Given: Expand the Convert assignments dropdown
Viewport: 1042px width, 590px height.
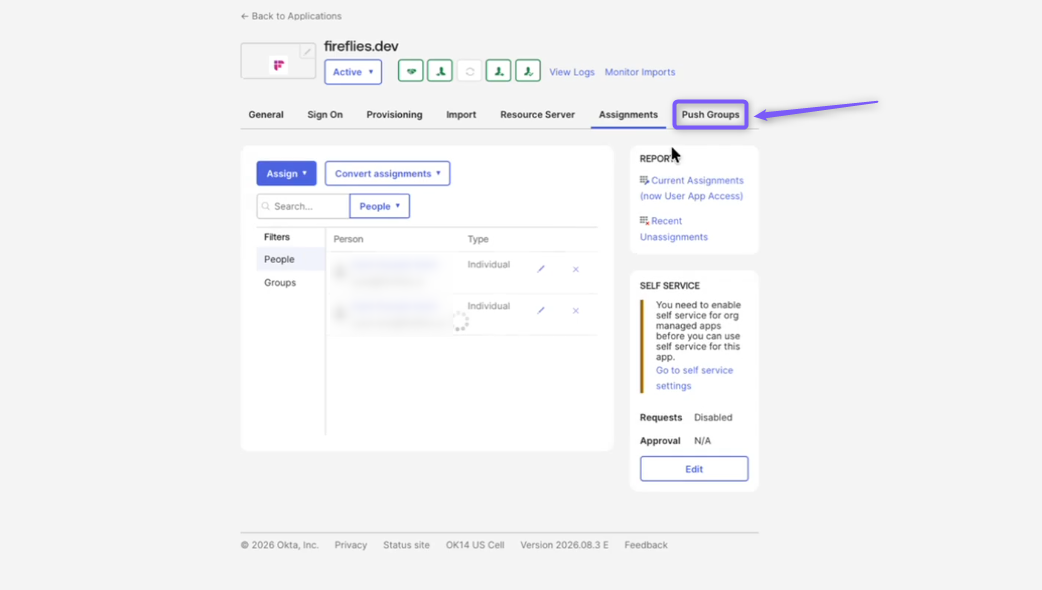Looking at the screenshot, I should 387,173.
